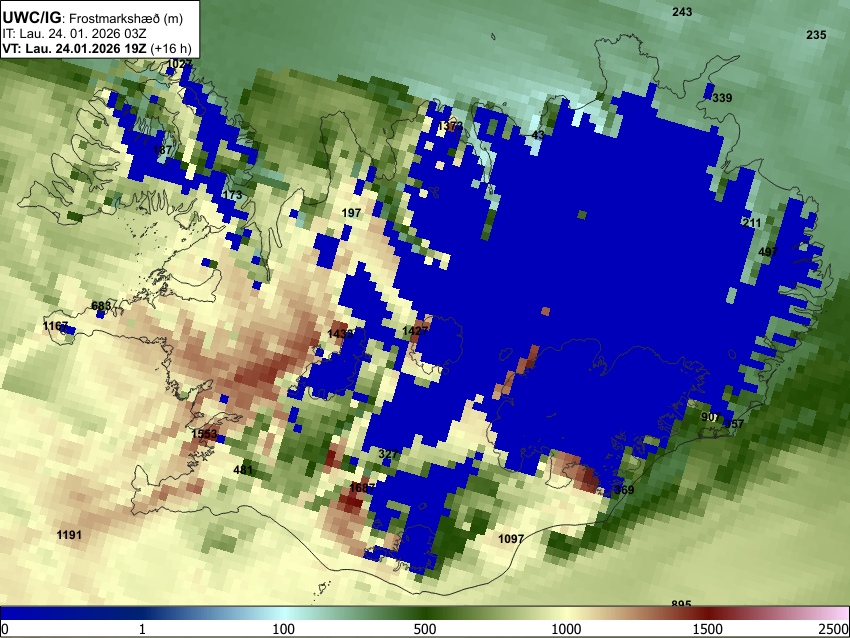Click the map value 235
The image size is (850, 638).
tap(816, 35)
